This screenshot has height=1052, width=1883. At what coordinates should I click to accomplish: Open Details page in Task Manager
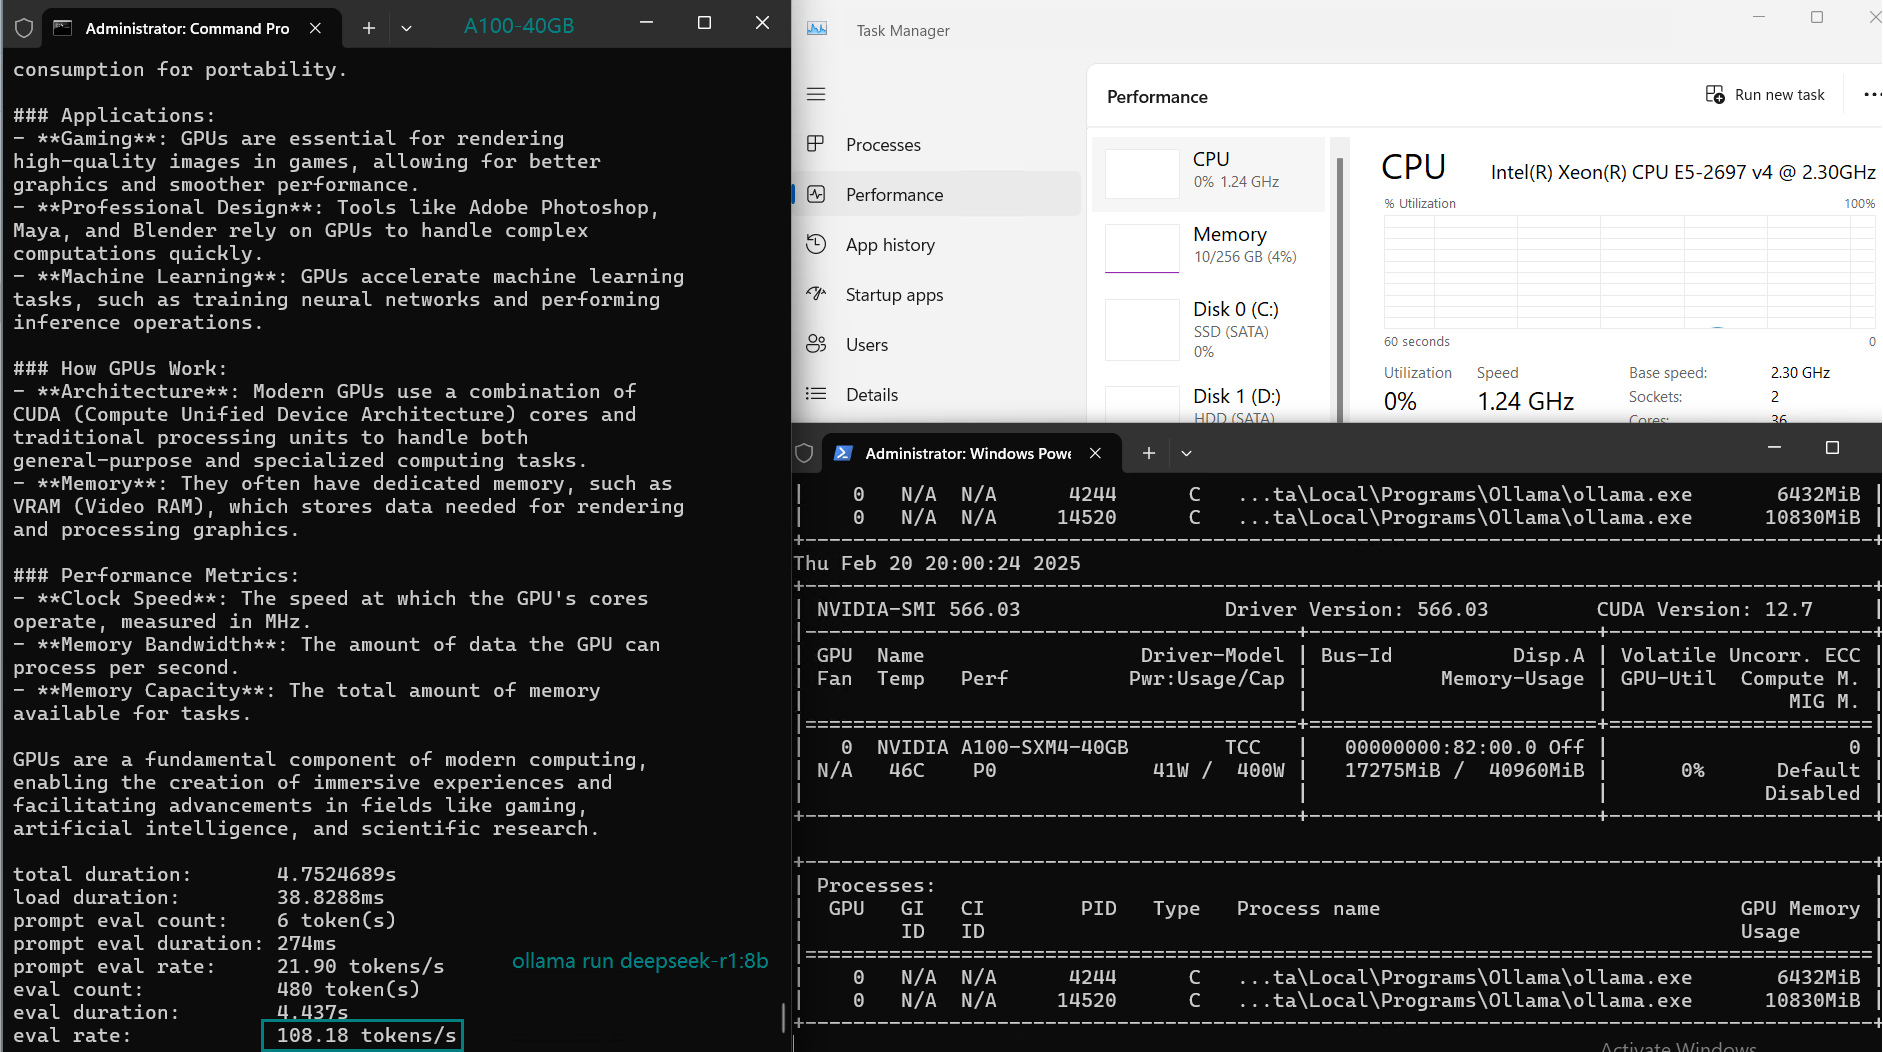click(938, 394)
